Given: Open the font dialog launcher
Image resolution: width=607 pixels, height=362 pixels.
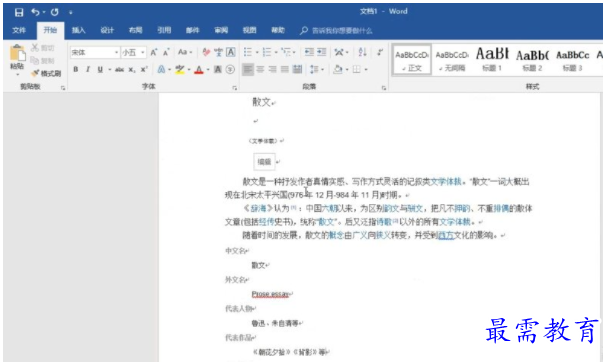Looking at the screenshot, I should pos(235,88).
